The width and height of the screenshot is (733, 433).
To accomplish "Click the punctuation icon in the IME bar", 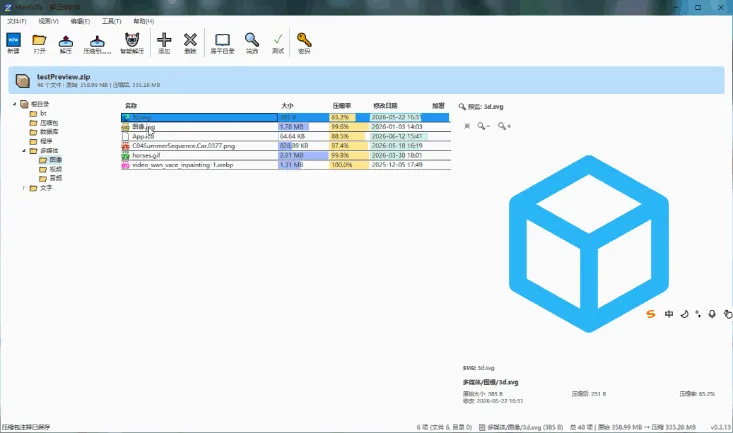I will tap(698, 314).
